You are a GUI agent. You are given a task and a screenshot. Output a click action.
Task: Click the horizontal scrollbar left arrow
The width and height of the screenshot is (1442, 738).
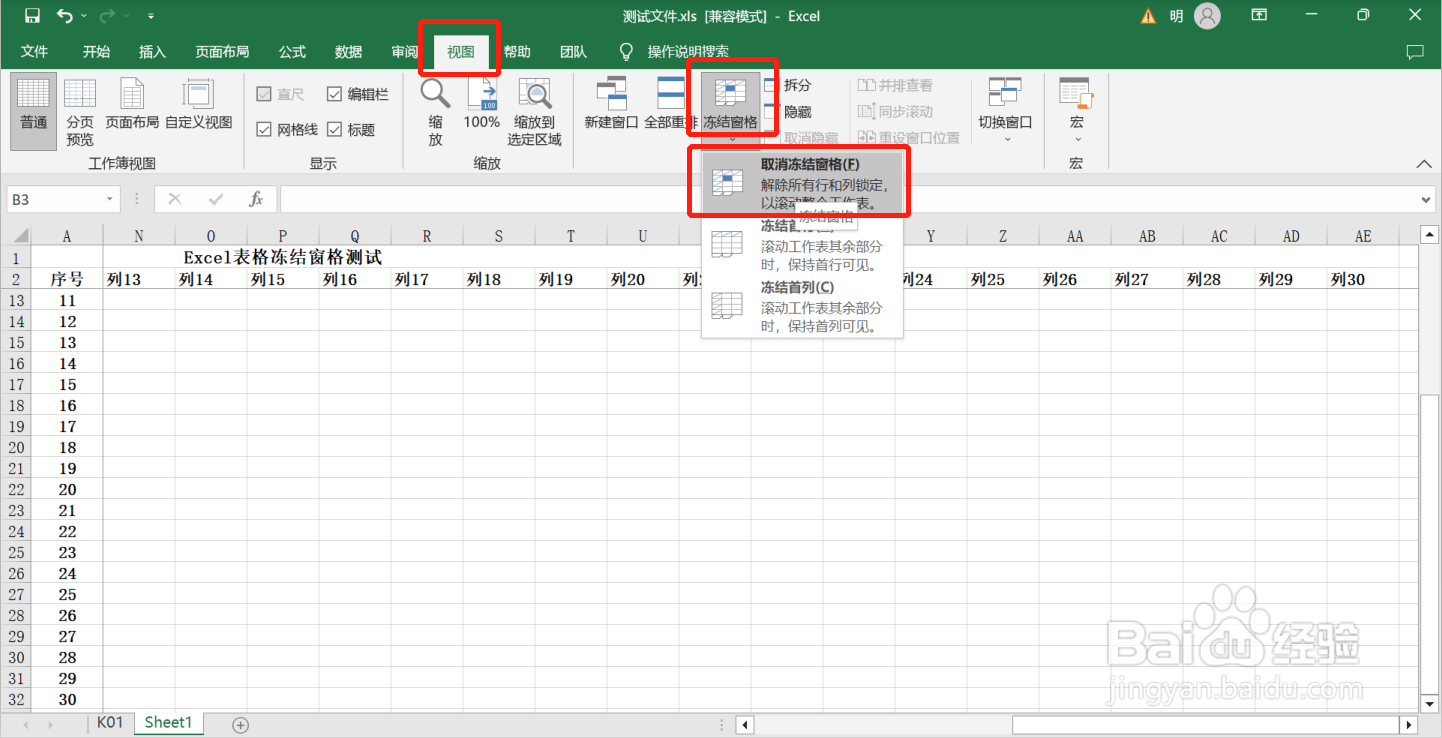(744, 725)
